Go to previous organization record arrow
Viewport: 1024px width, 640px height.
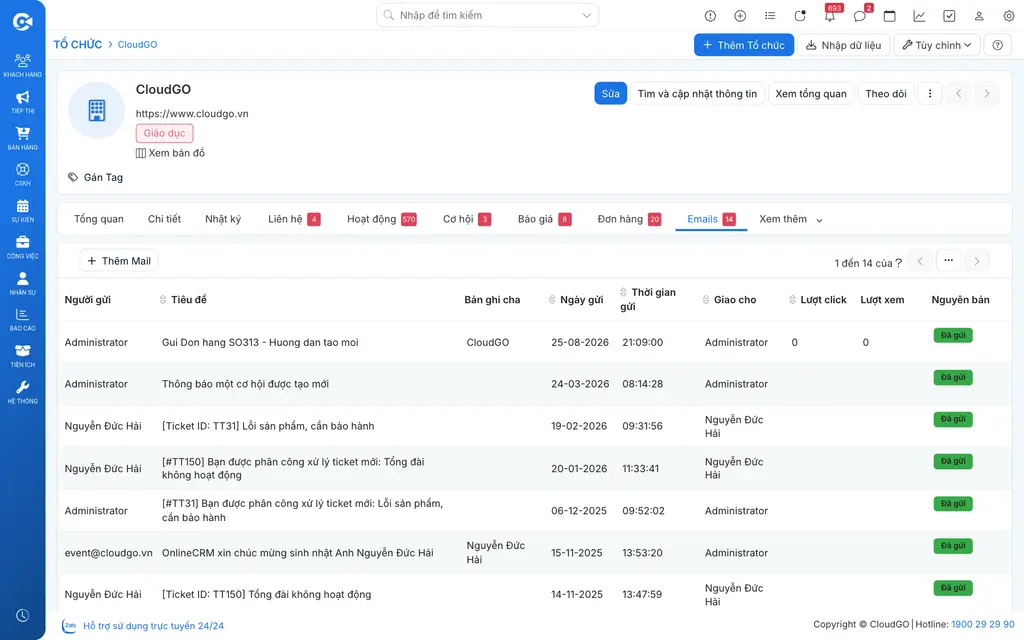(959, 93)
